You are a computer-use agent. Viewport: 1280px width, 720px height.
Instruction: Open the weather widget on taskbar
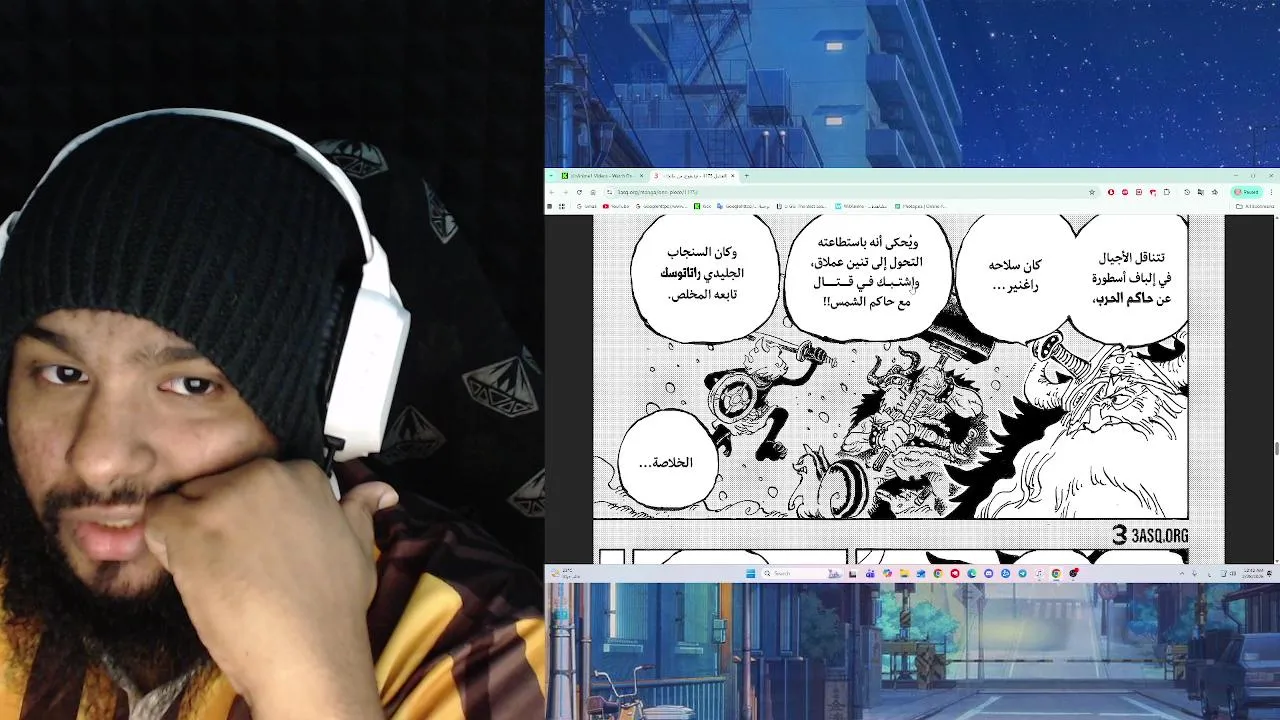point(567,573)
